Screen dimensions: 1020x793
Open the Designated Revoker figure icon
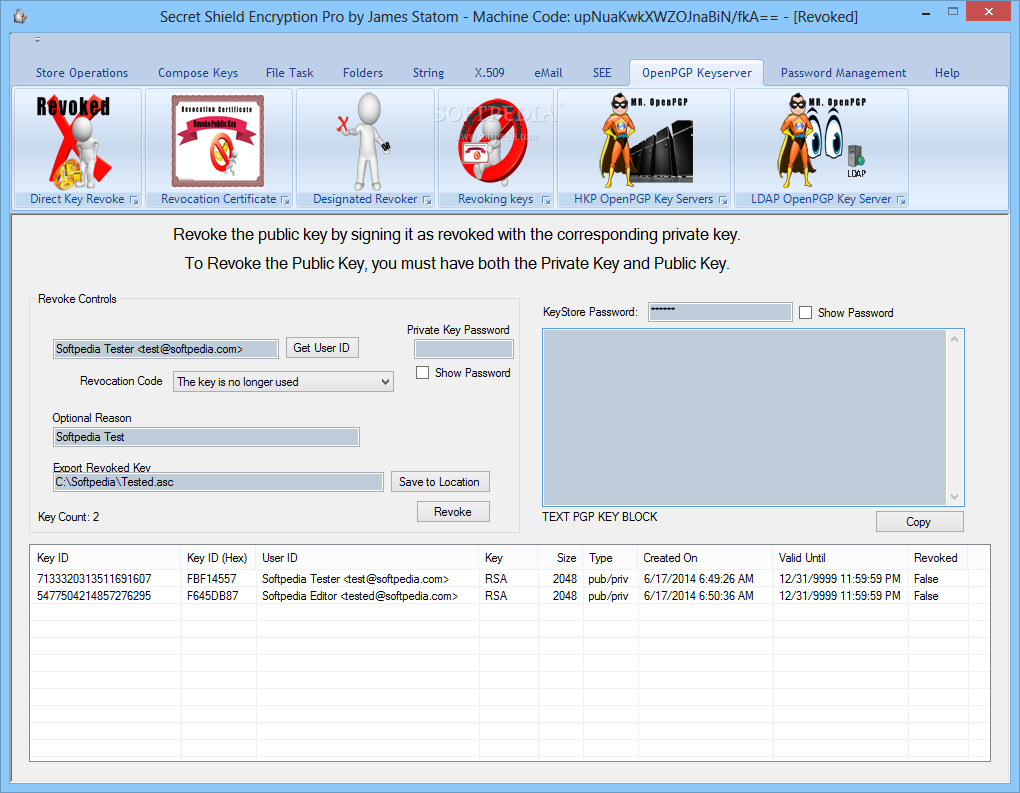pyautogui.click(x=365, y=141)
